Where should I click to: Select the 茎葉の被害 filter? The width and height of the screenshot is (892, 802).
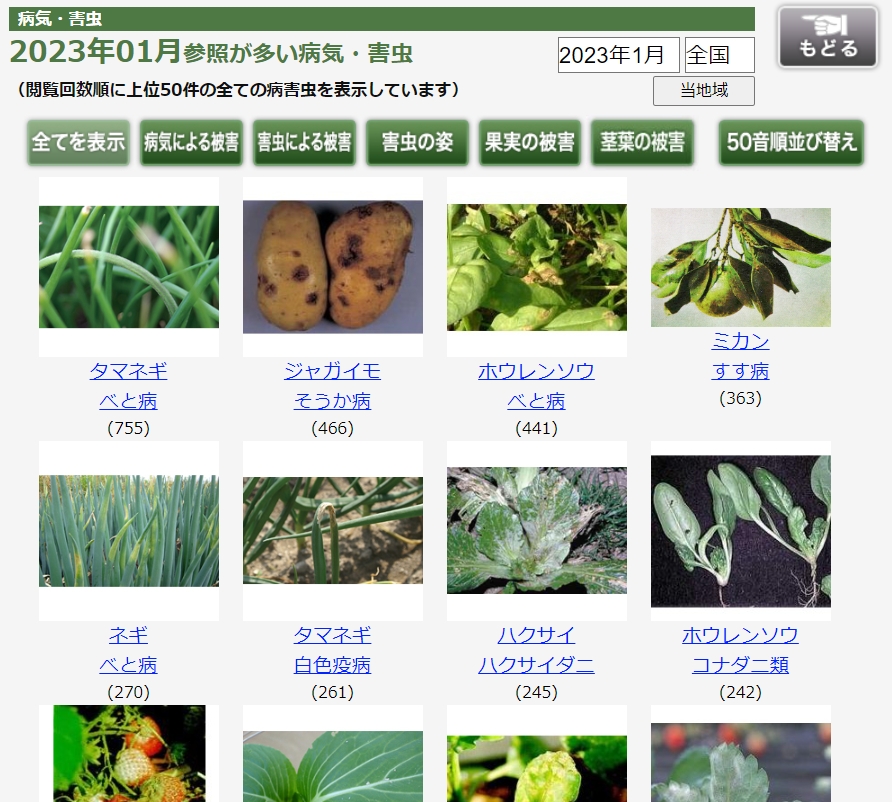(x=642, y=142)
